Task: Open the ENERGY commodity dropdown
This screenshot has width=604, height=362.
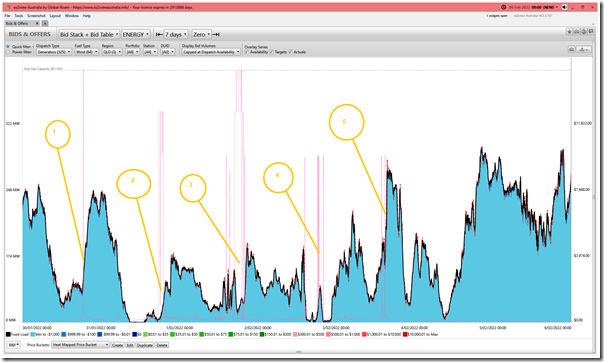Action: [136, 34]
